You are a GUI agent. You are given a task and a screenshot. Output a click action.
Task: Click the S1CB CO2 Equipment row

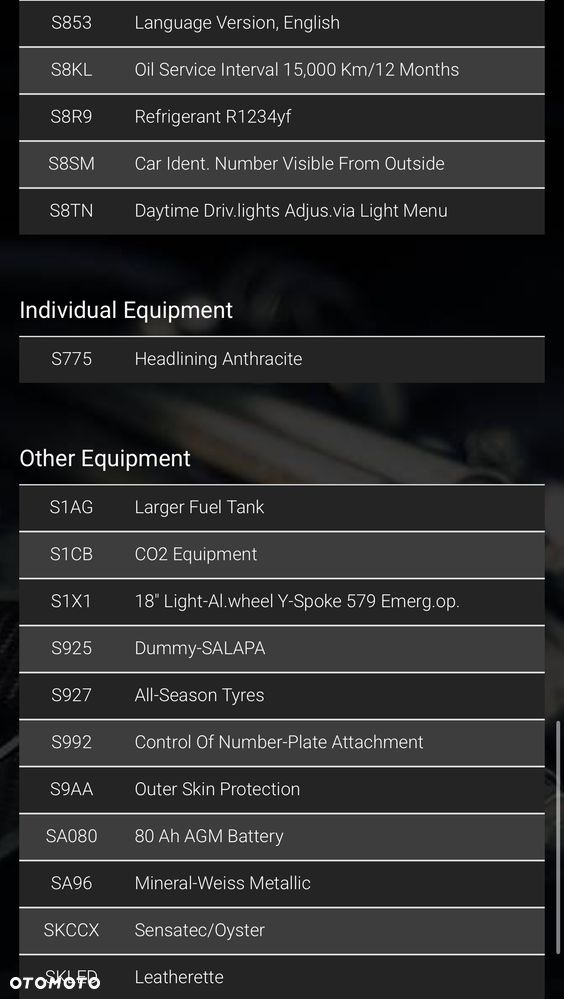[x=282, y=555]
